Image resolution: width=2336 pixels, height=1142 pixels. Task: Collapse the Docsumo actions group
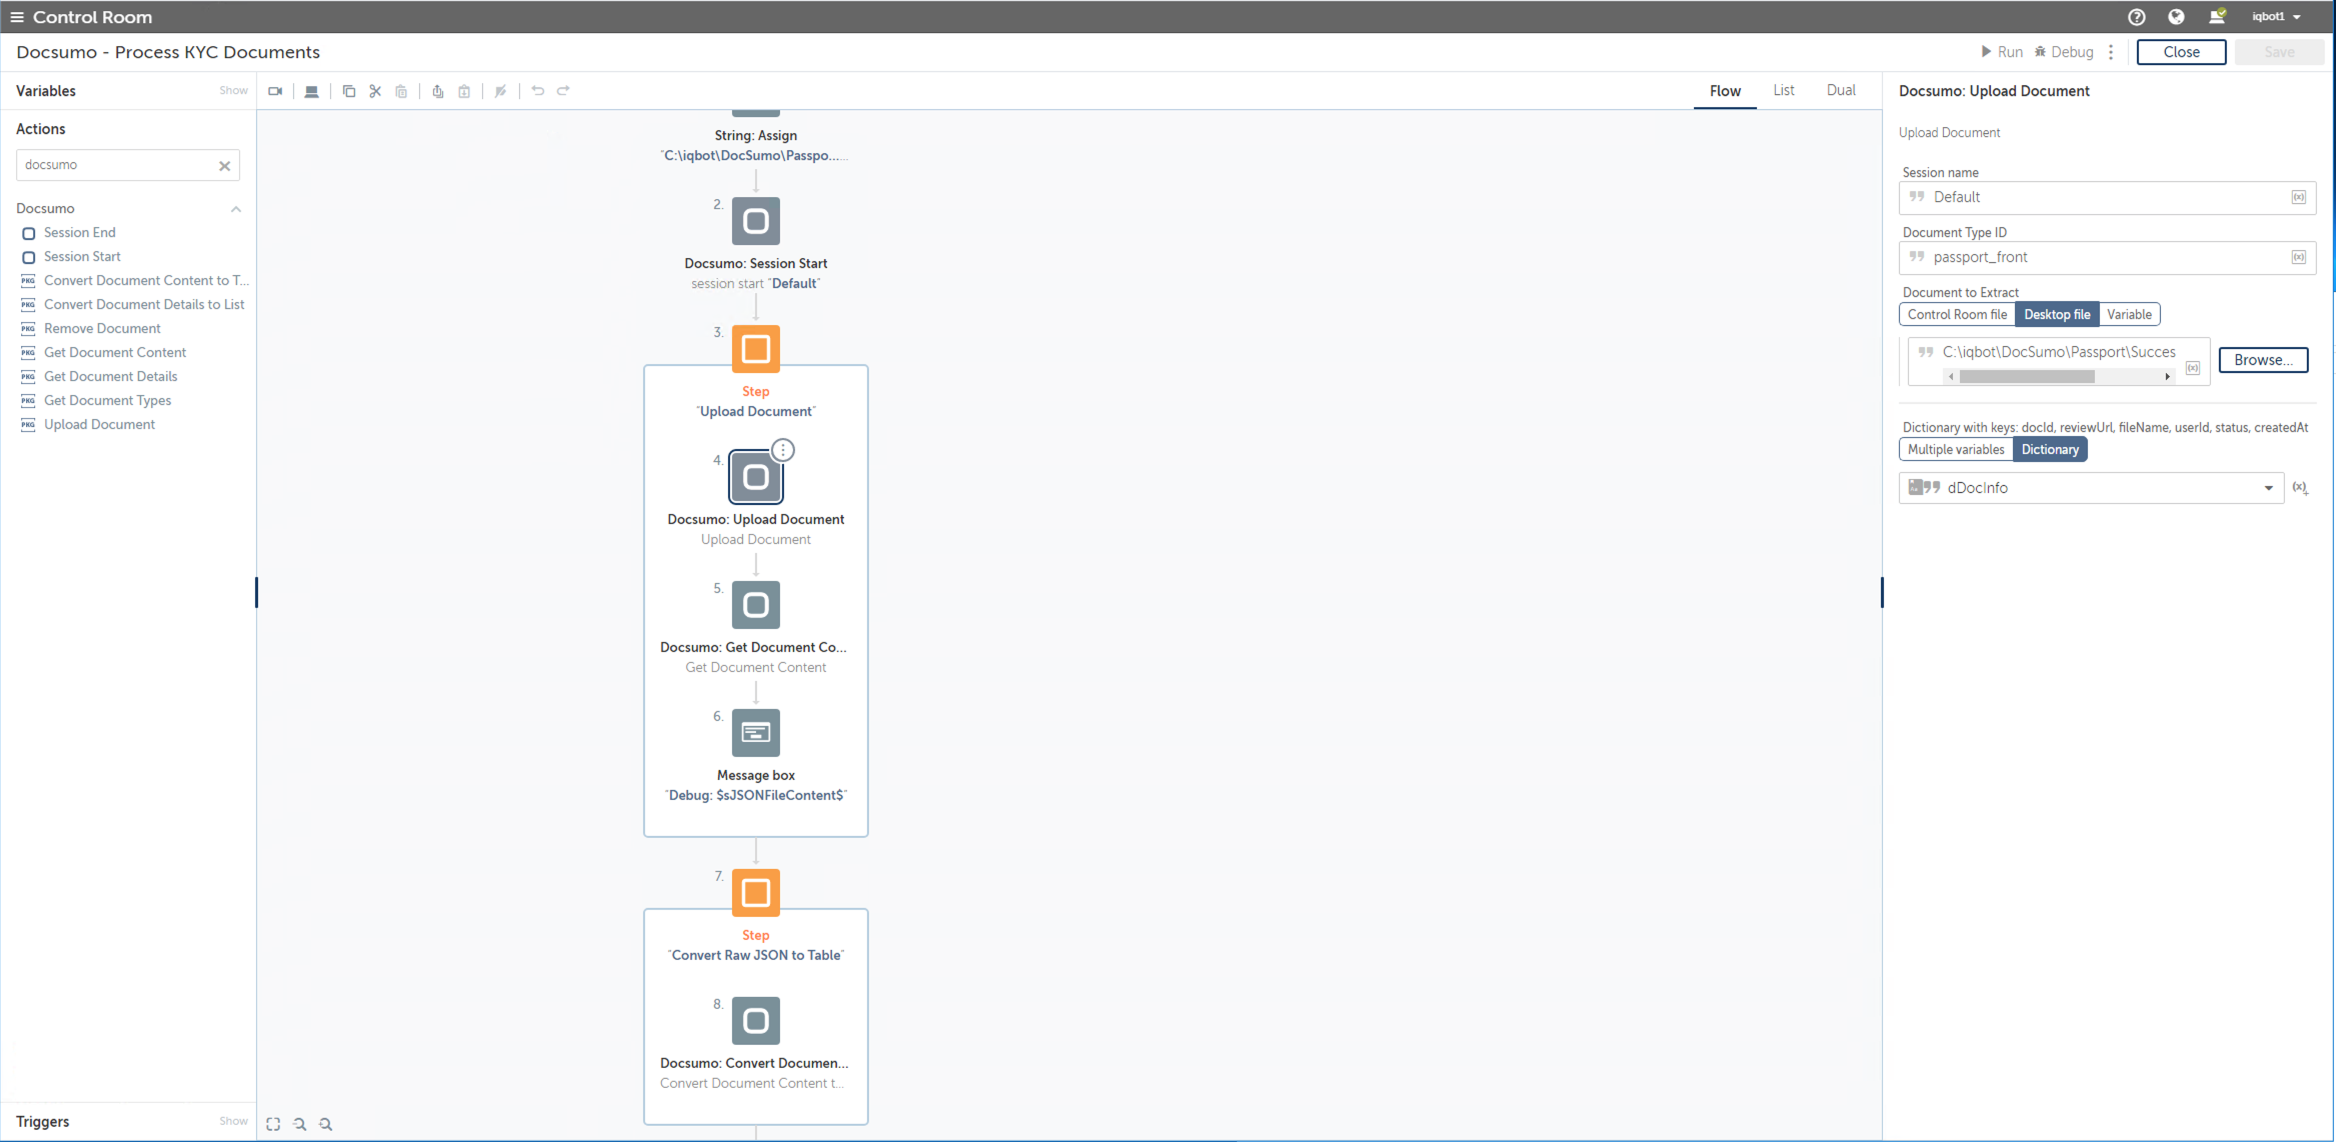pyautogui.click(x=236, y=209)
